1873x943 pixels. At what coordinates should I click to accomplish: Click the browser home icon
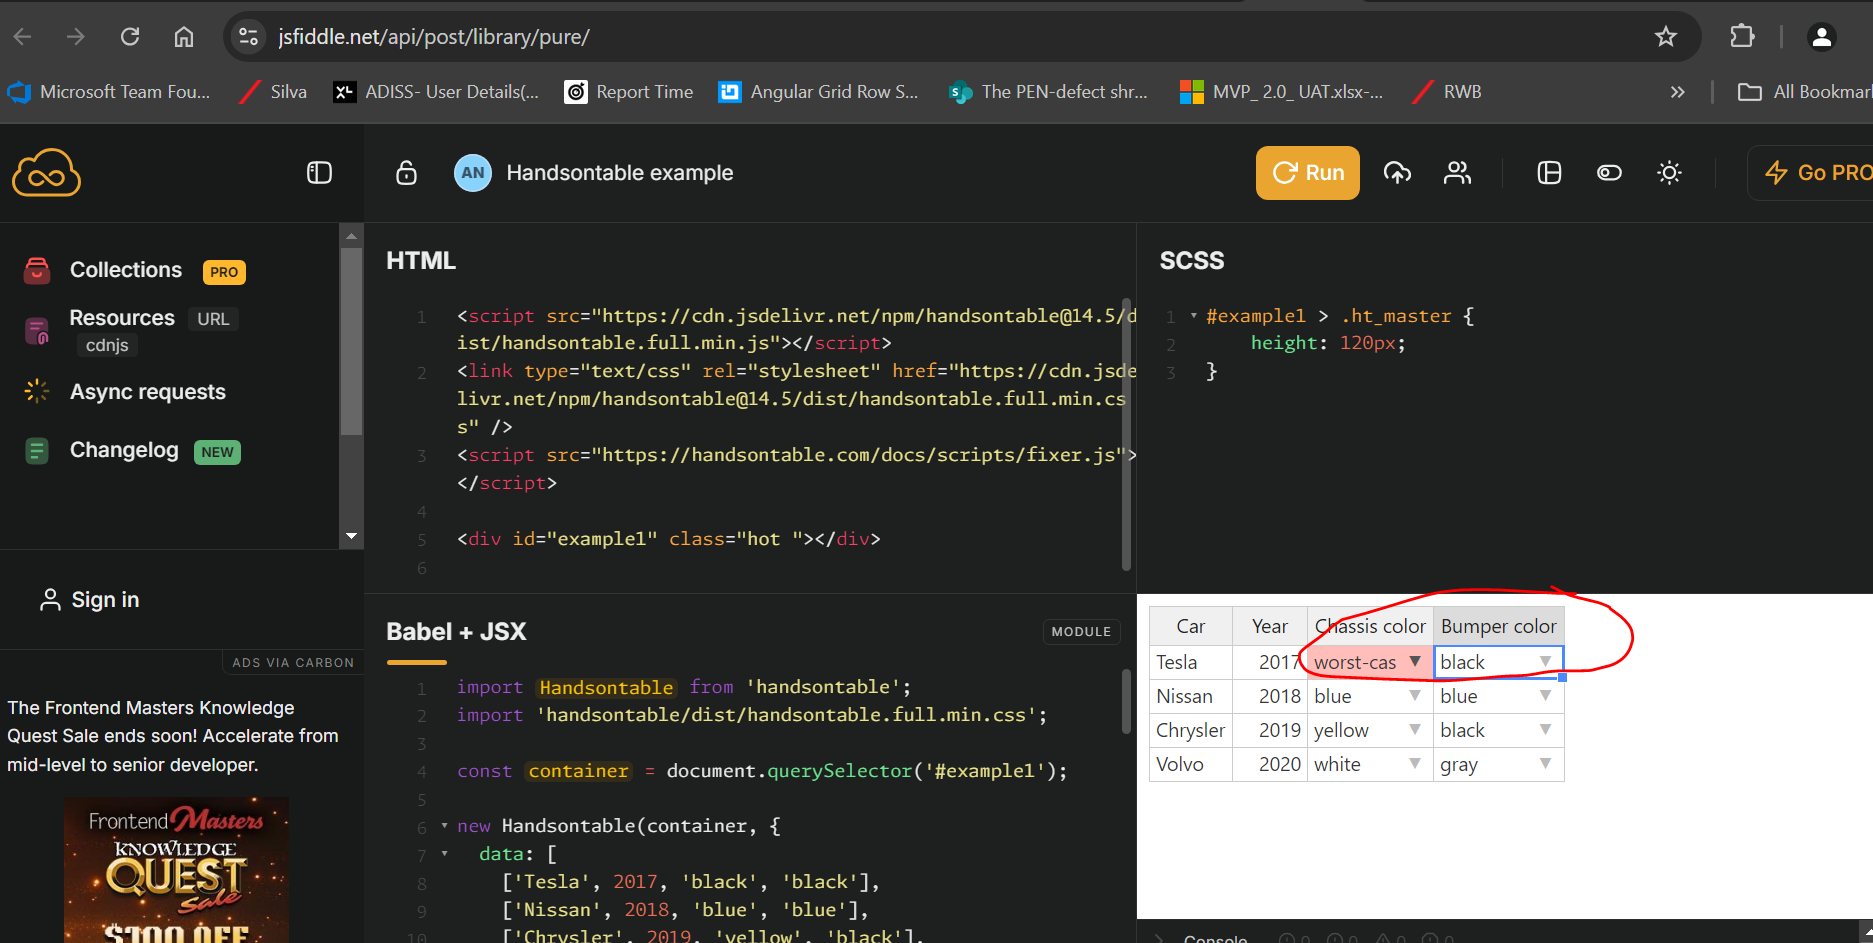184,37
